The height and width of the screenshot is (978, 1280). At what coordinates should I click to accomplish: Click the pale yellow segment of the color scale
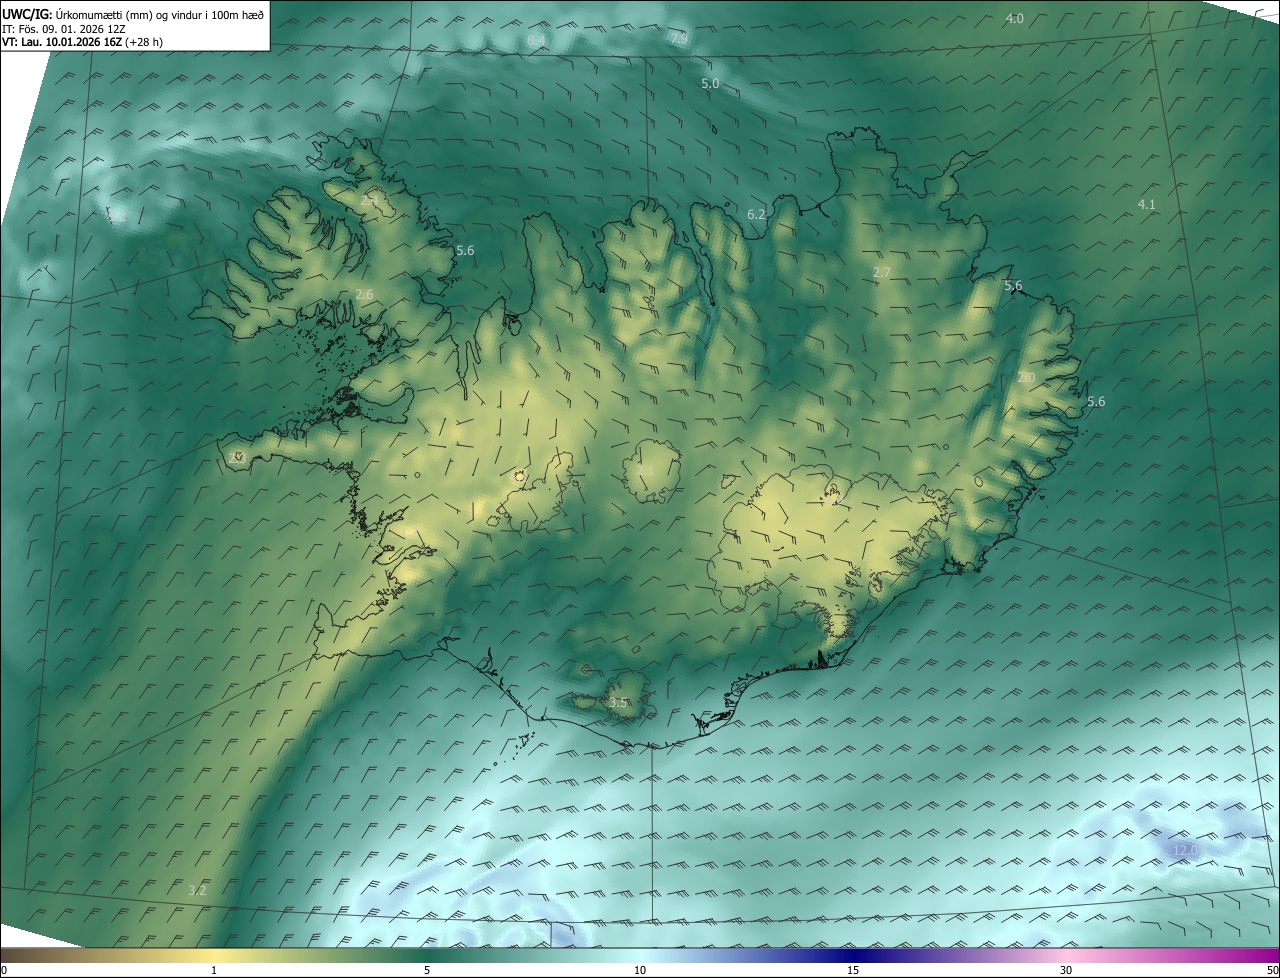click(215, 956)
